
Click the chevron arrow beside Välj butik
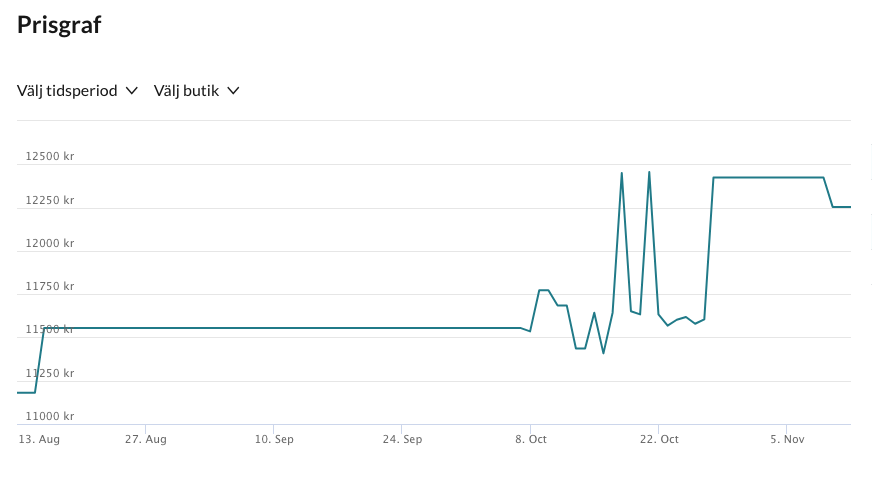click(x=233, y=91)
